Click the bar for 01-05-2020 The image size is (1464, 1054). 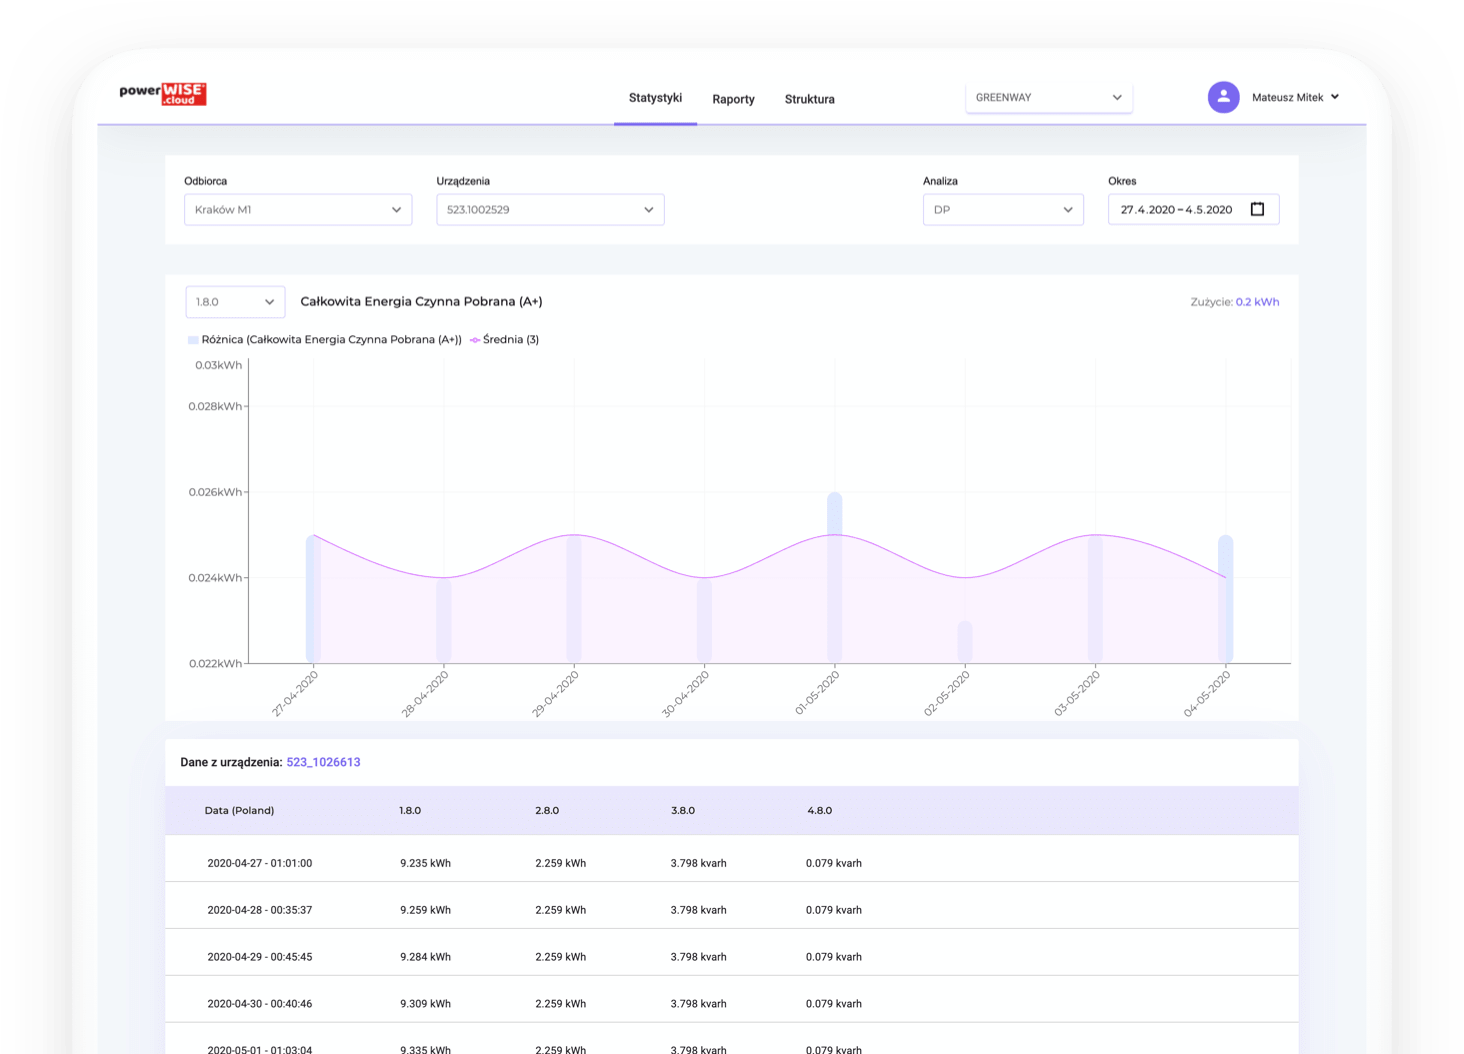pyautogui.click(x=835, y=577)
